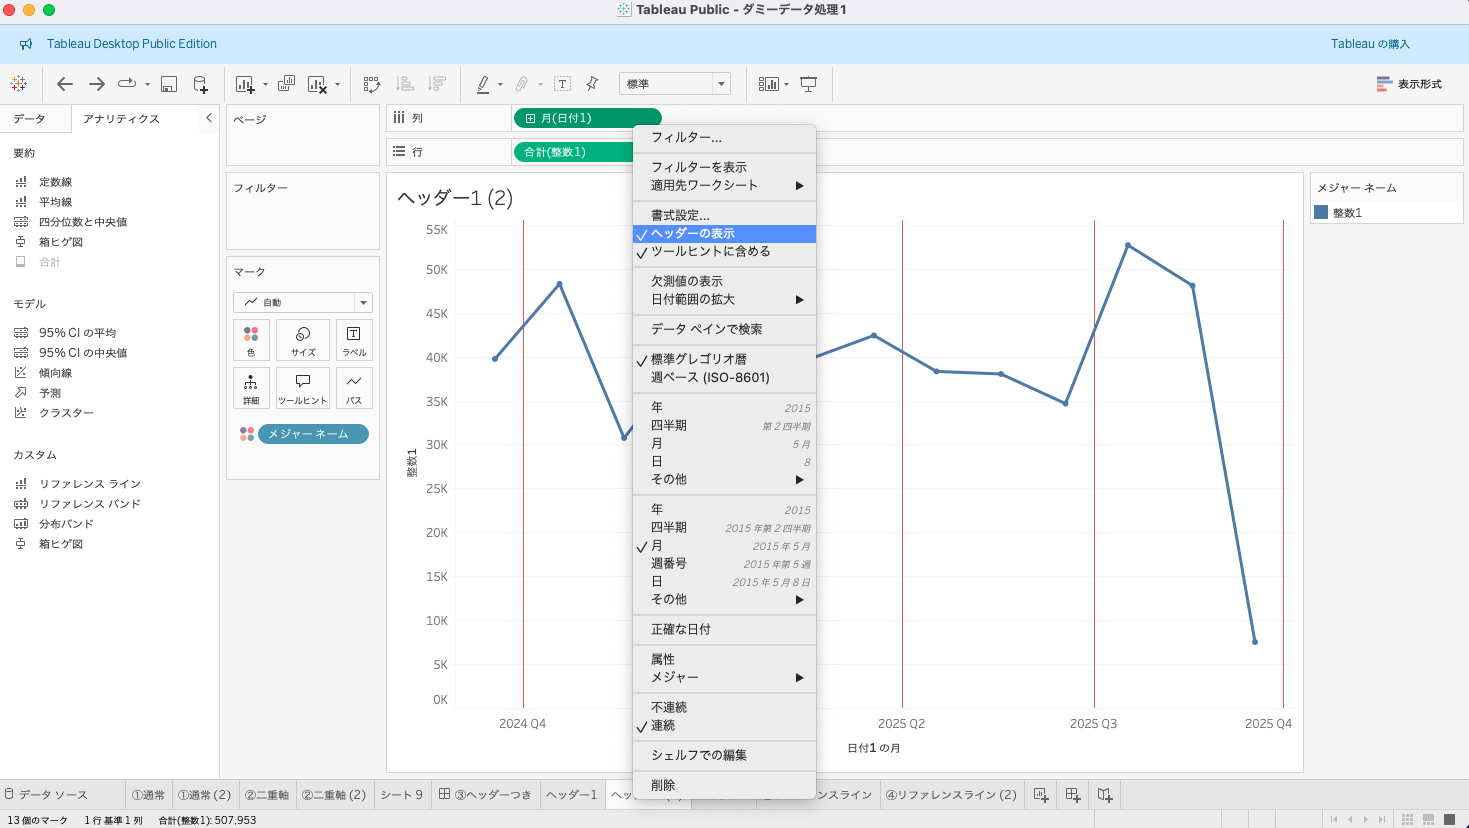Add a new dashboard from bottom bar

[x=1072, y=794]
